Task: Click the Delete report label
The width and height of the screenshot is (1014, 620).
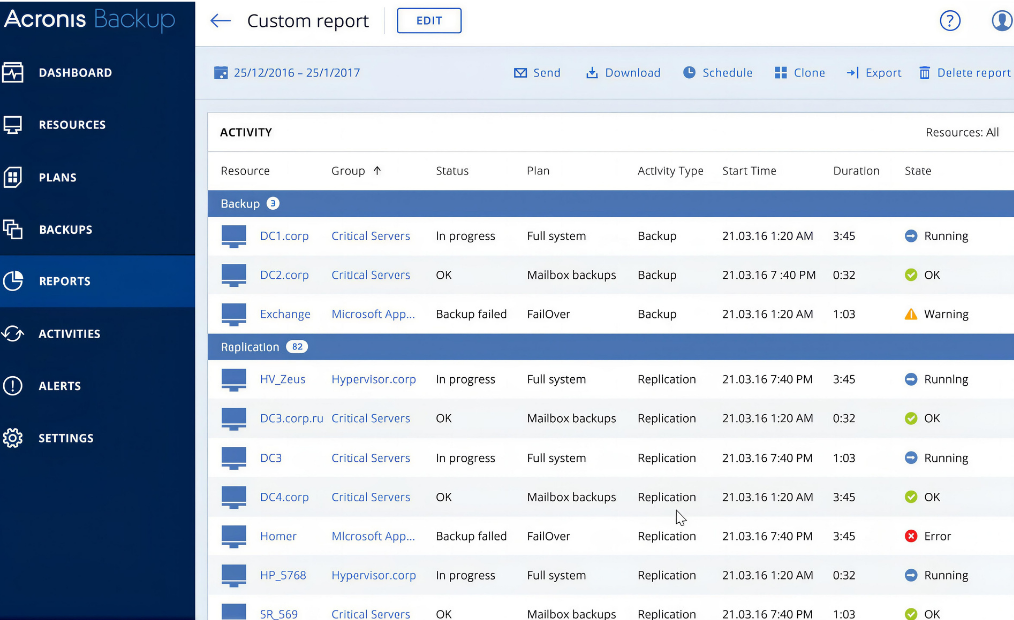Action: pyautogui.click(x=973, y=72)
